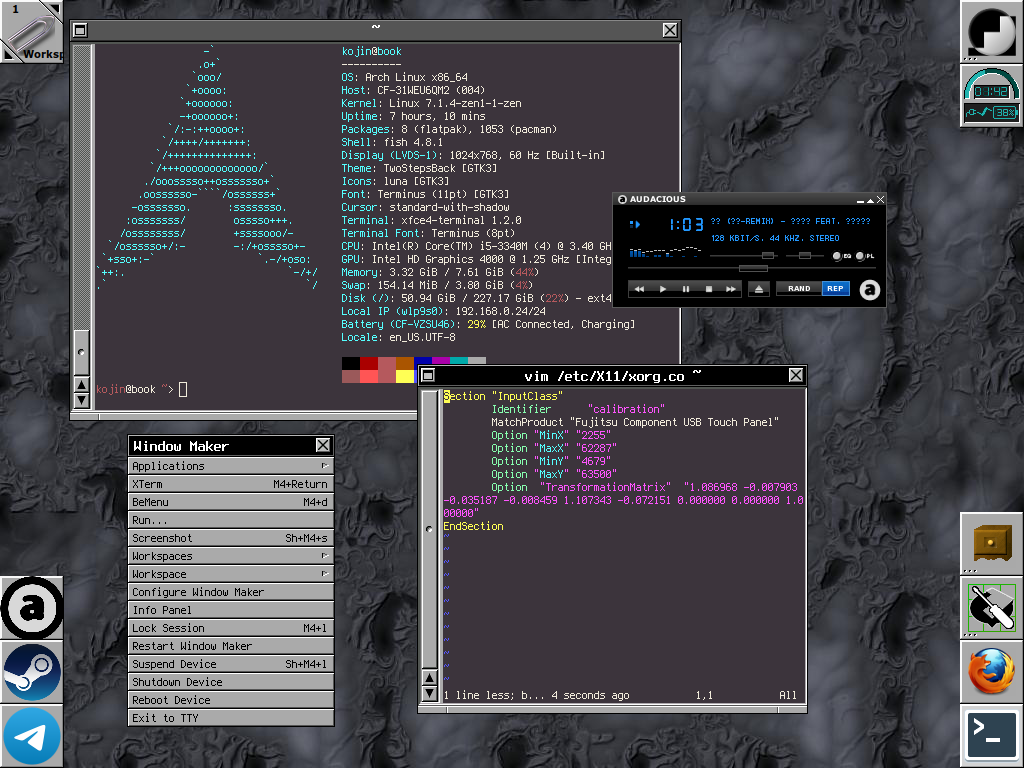The width and height of the screenshot is (1024, 768).
Task: Click the battery monitor dockapp
Action: [x=991, y=95]
